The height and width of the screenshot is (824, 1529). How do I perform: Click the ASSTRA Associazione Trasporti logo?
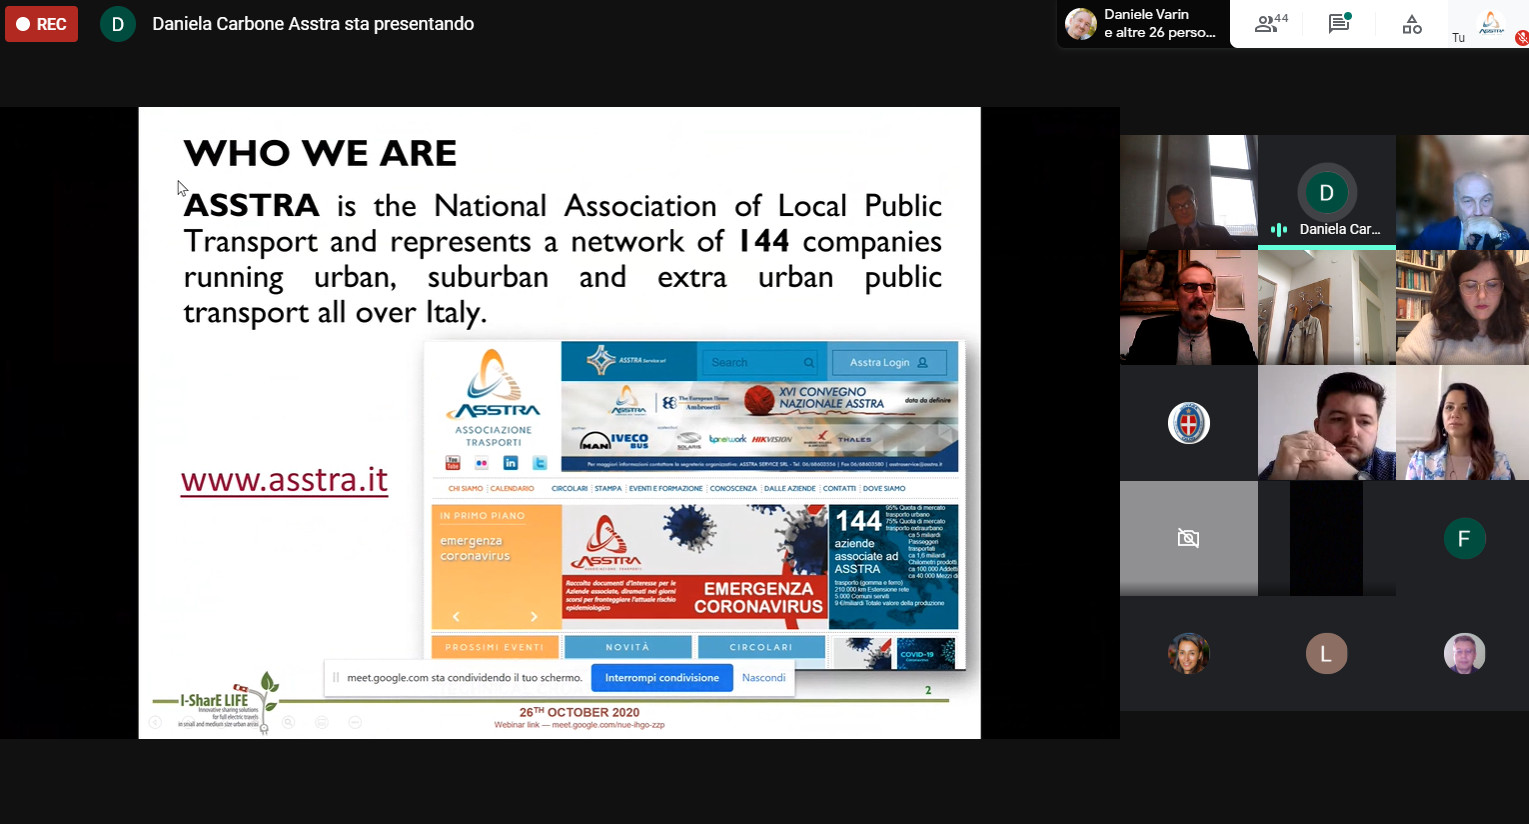pos(494,398)
